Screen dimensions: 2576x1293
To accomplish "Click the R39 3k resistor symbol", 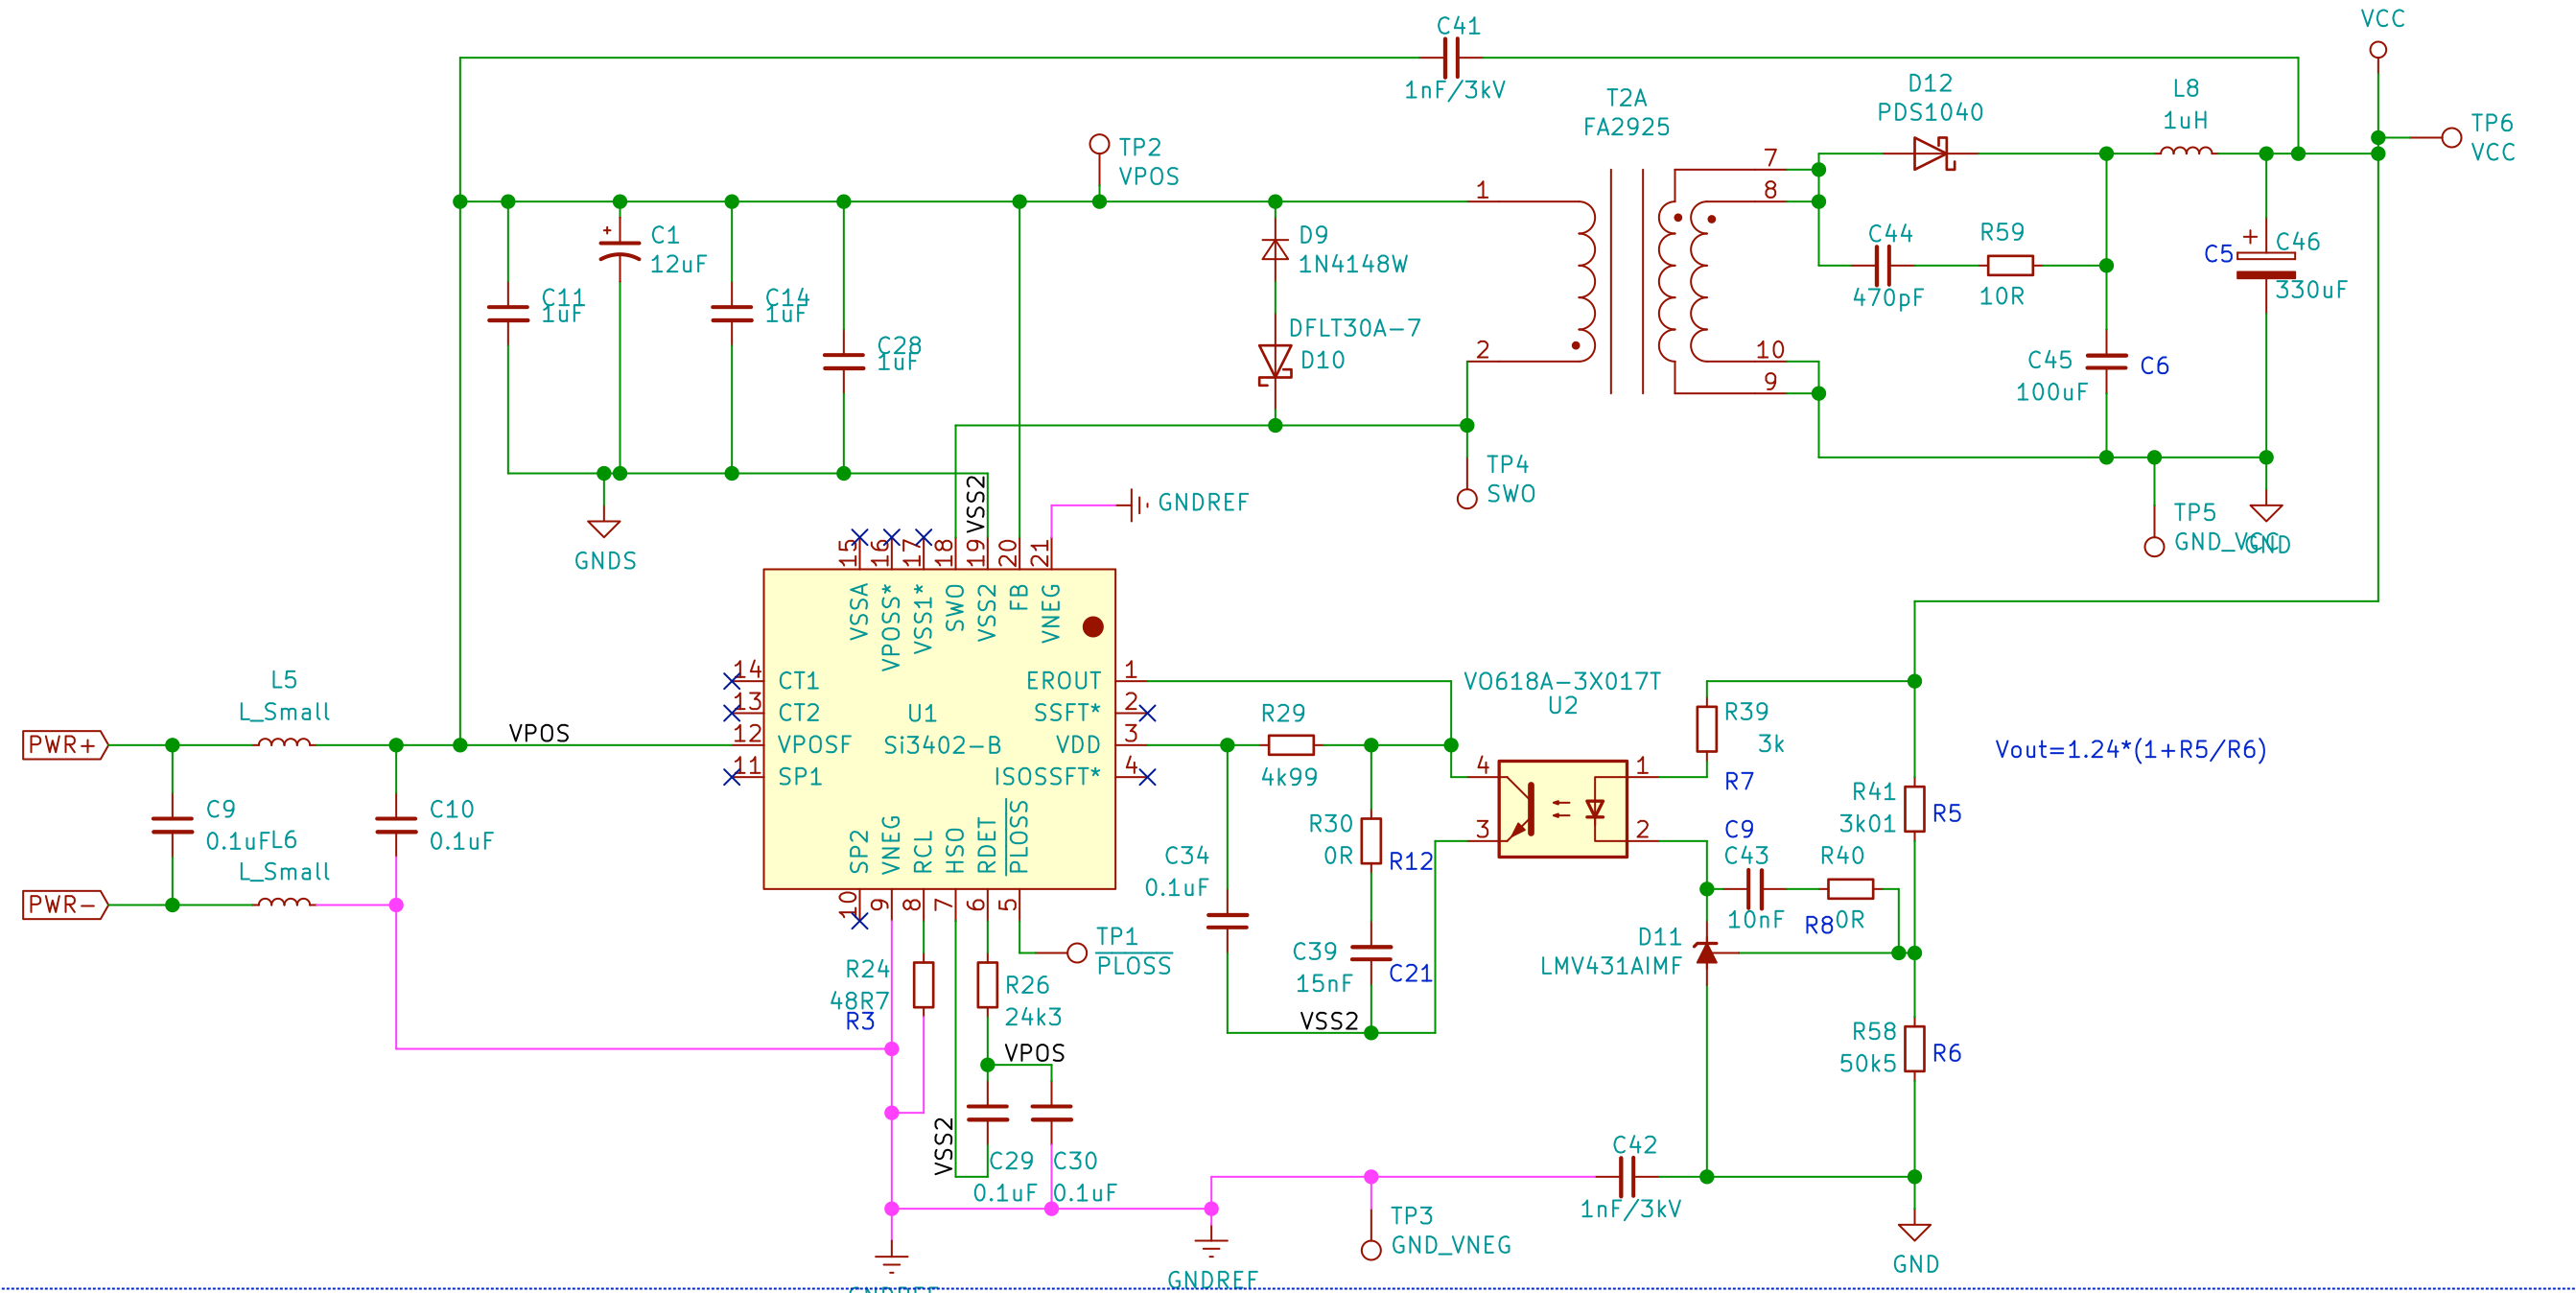I will 1707,729.
